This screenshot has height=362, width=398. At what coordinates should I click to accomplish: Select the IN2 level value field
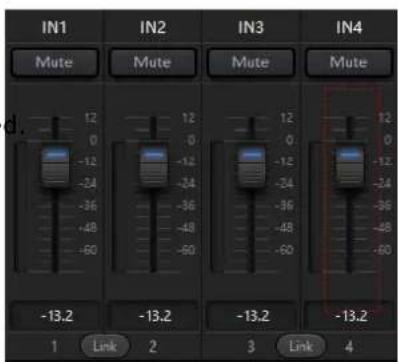click(x=153, y=315)
